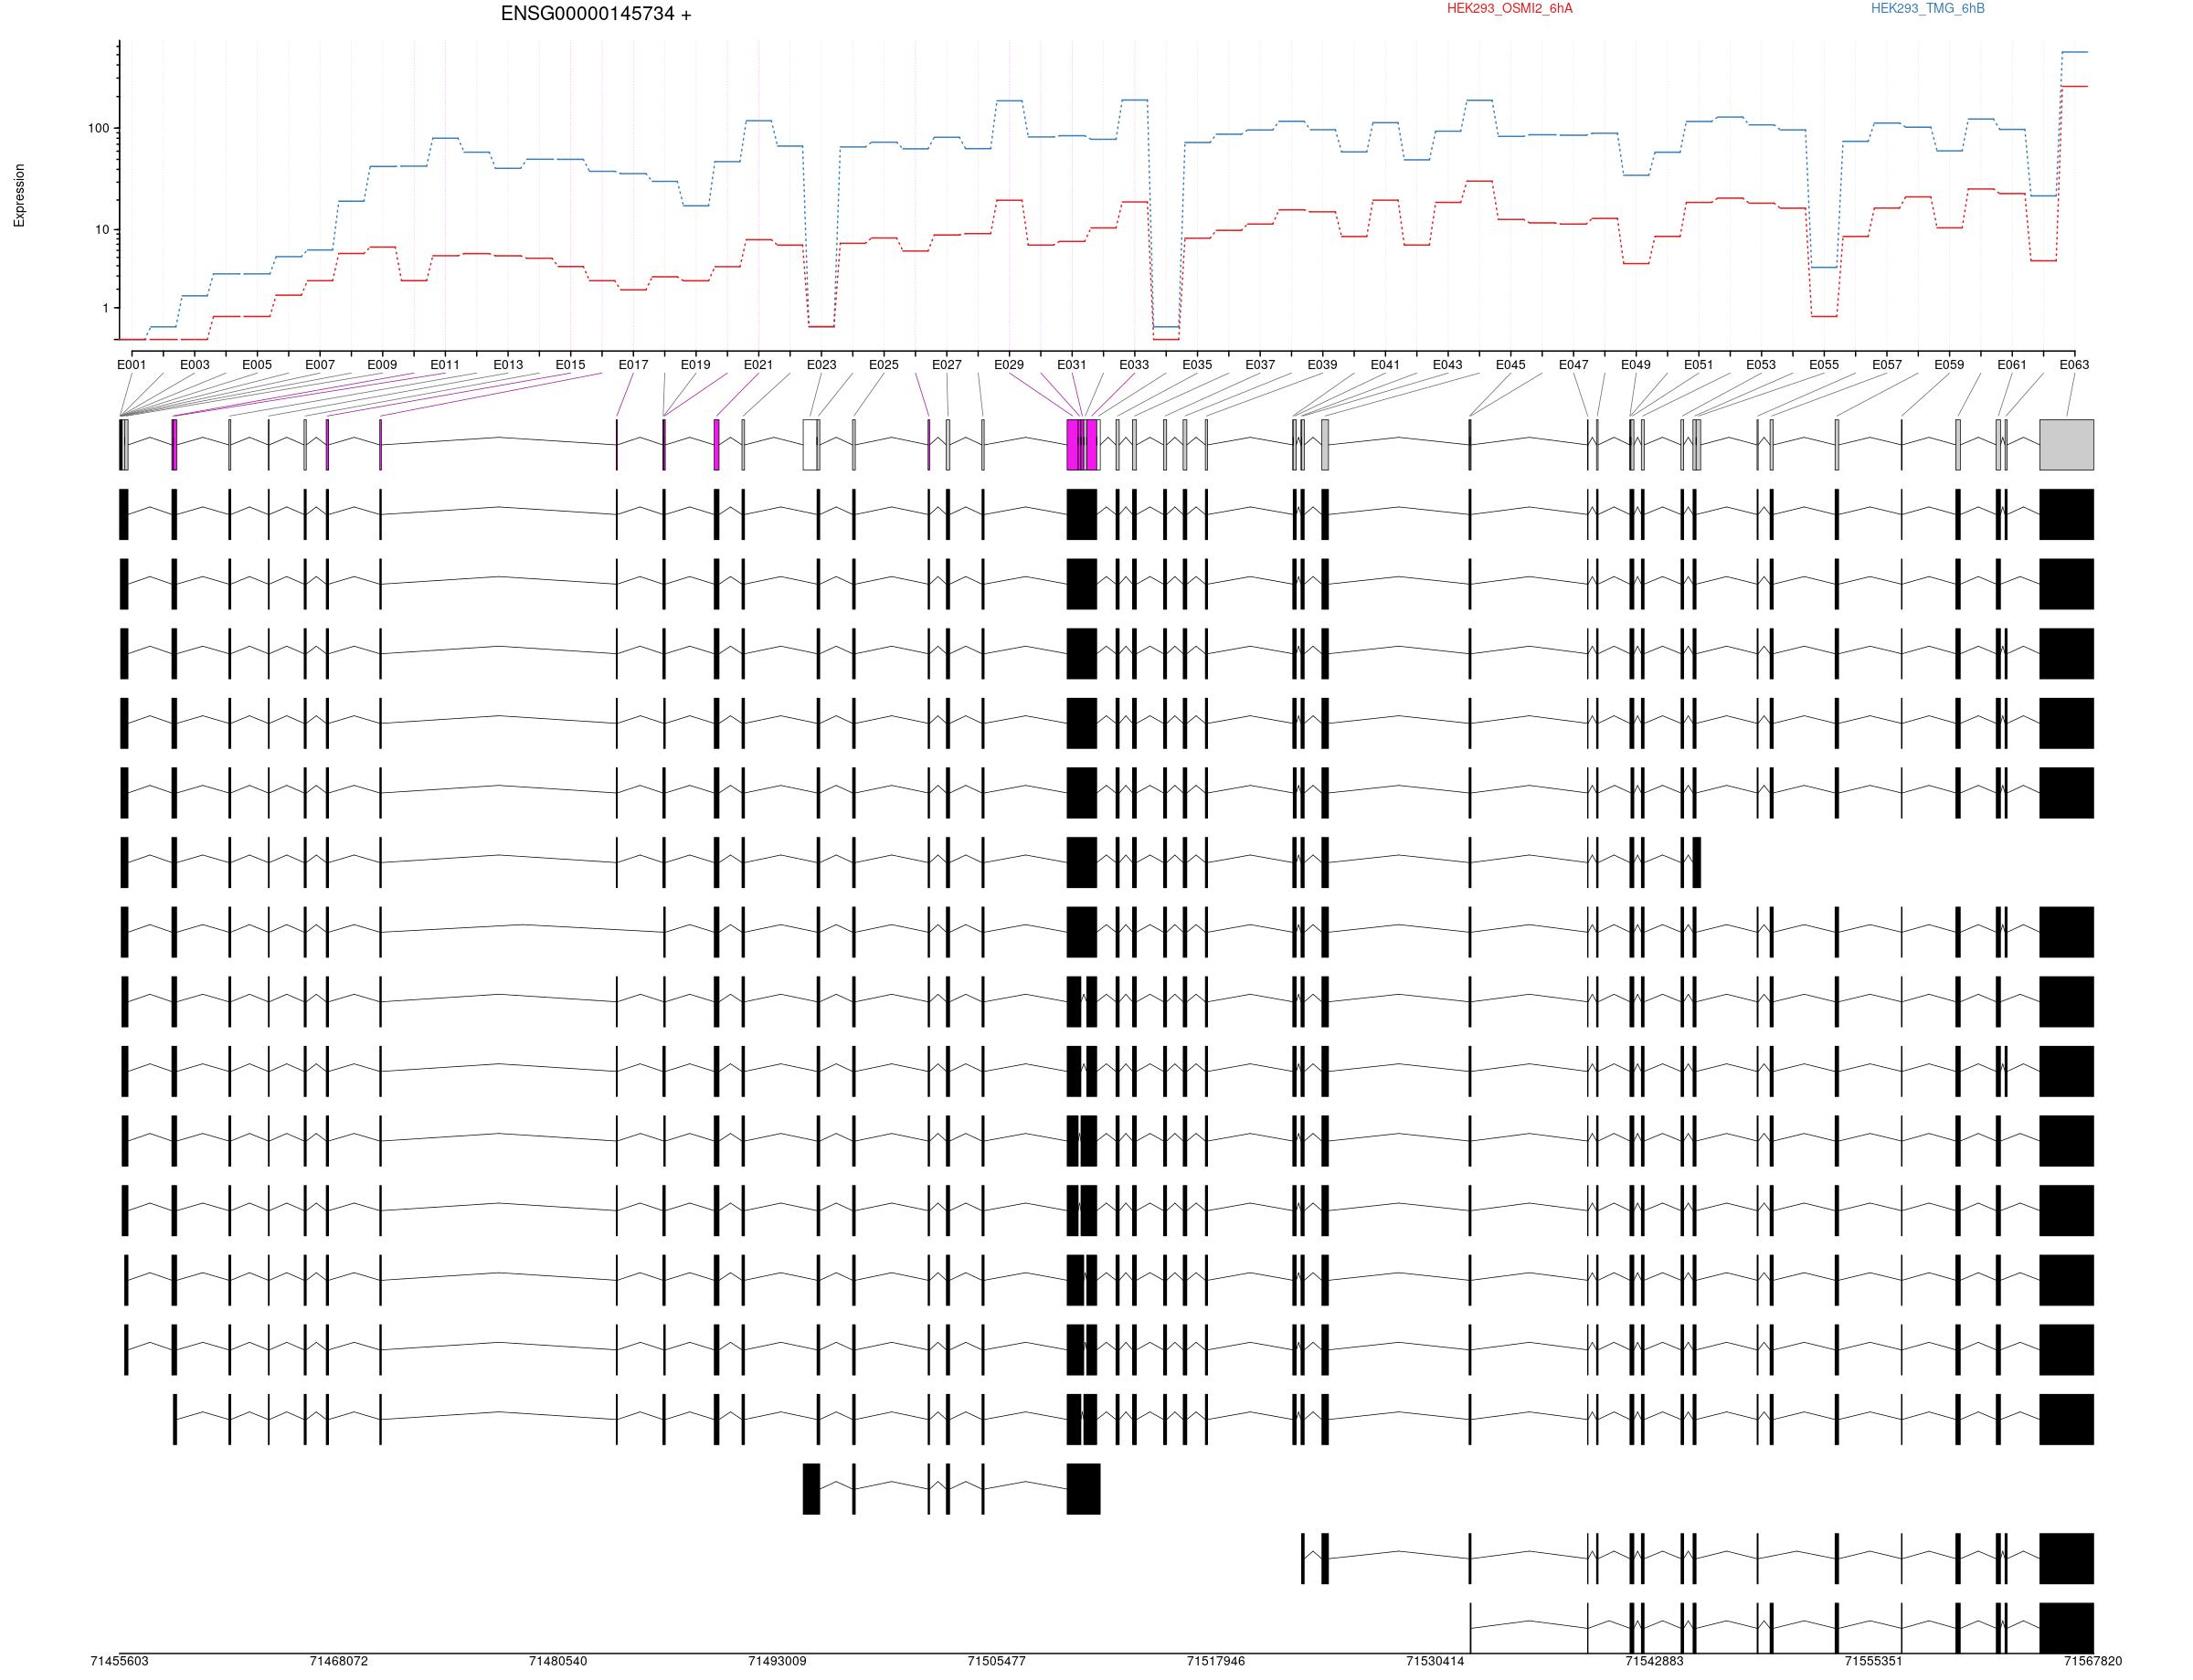The width and height of the screenshot is (2193, 1680).
Task: Click the y-axis tick label 10
Action: [102, 230]
